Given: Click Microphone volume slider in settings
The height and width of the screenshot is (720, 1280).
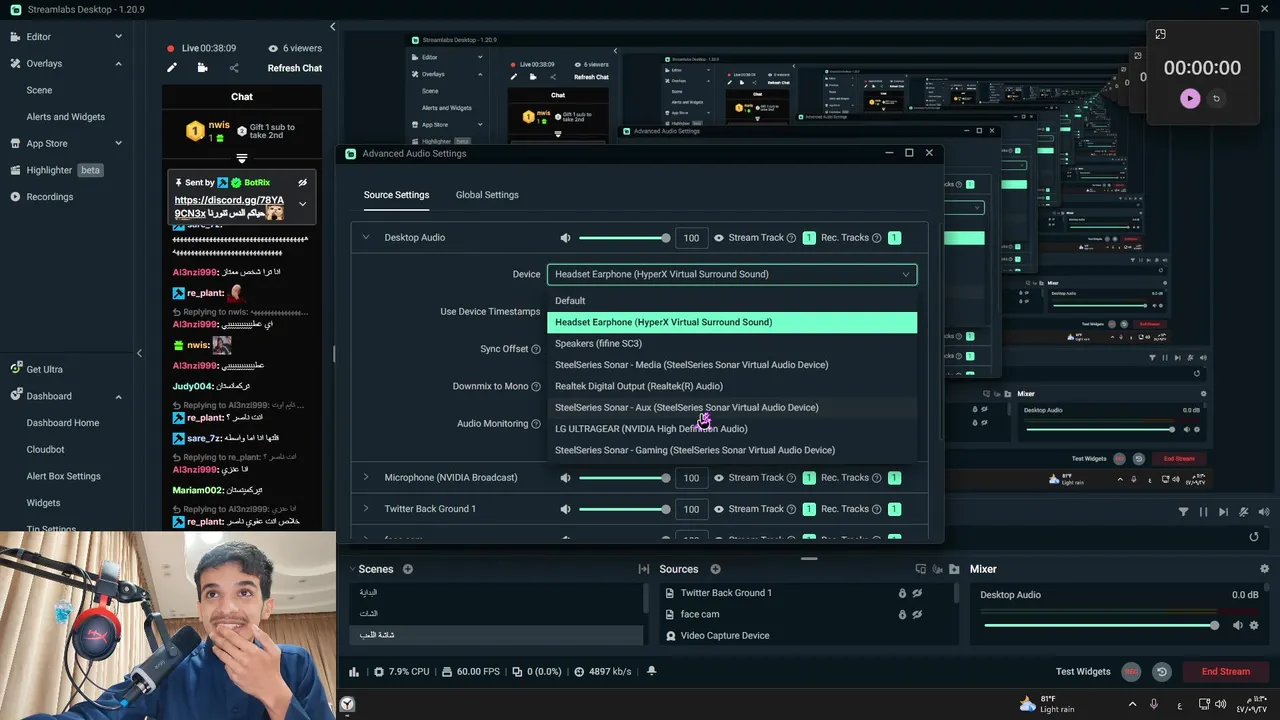Looking at the screenshot, I should 624,478.
